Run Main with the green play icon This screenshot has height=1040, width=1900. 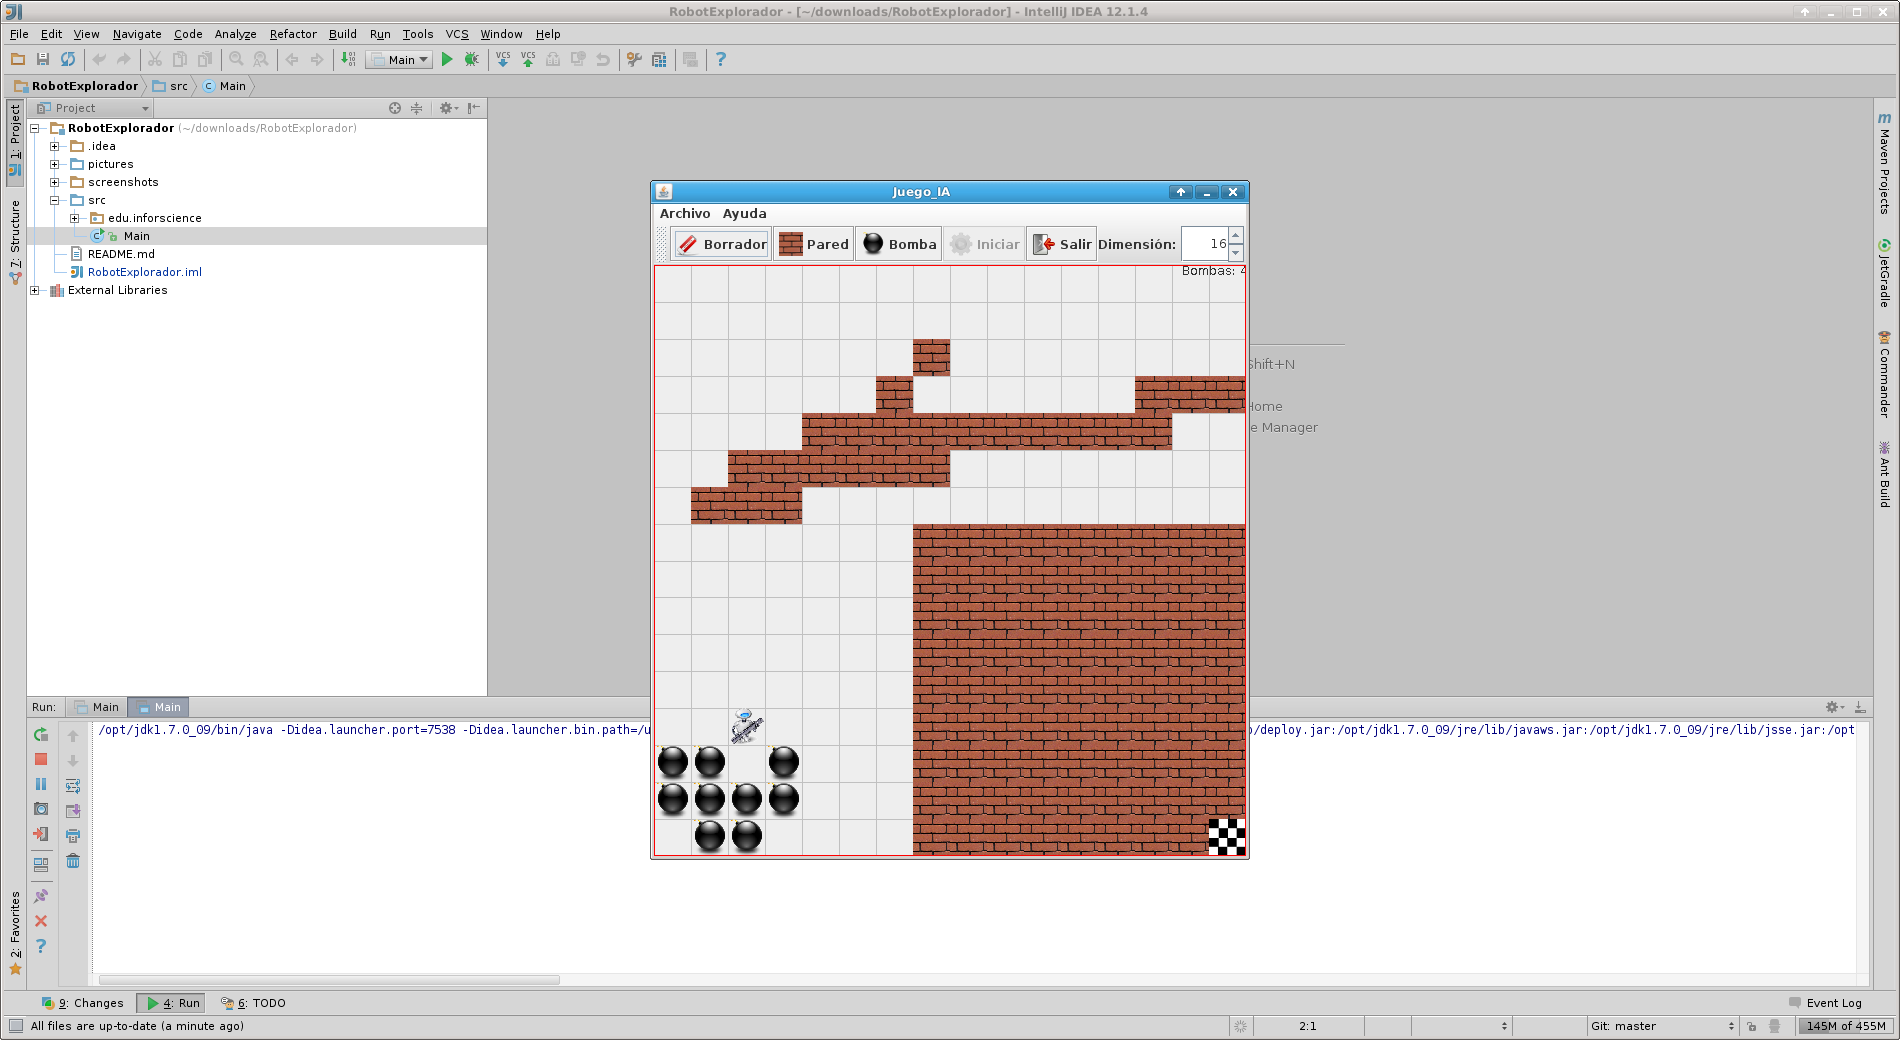447,60
